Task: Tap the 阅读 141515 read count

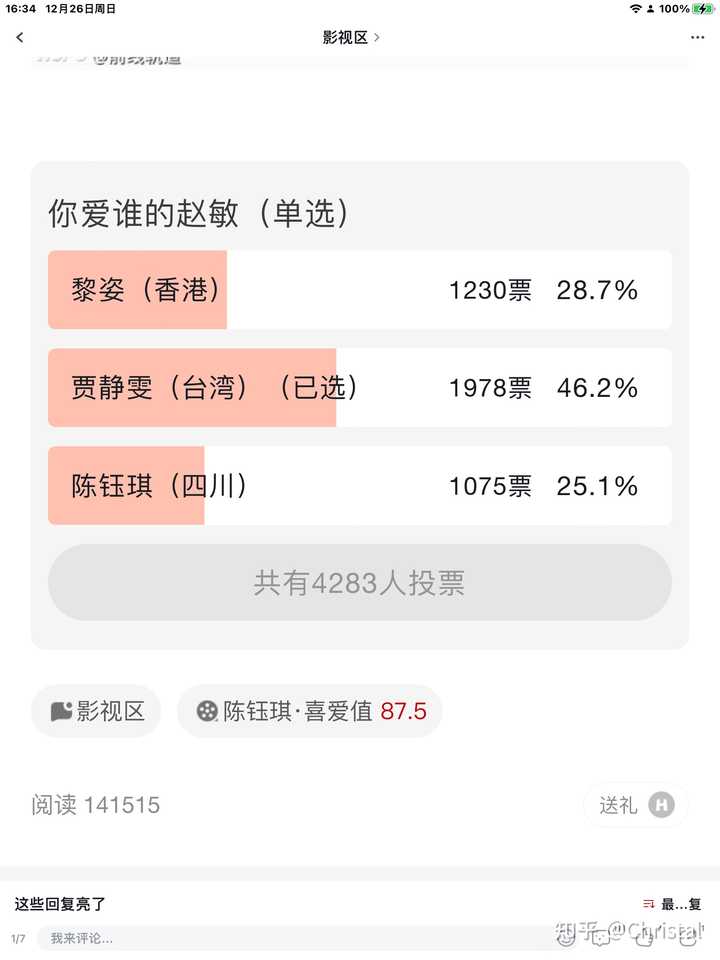Action: pos(96,805)
